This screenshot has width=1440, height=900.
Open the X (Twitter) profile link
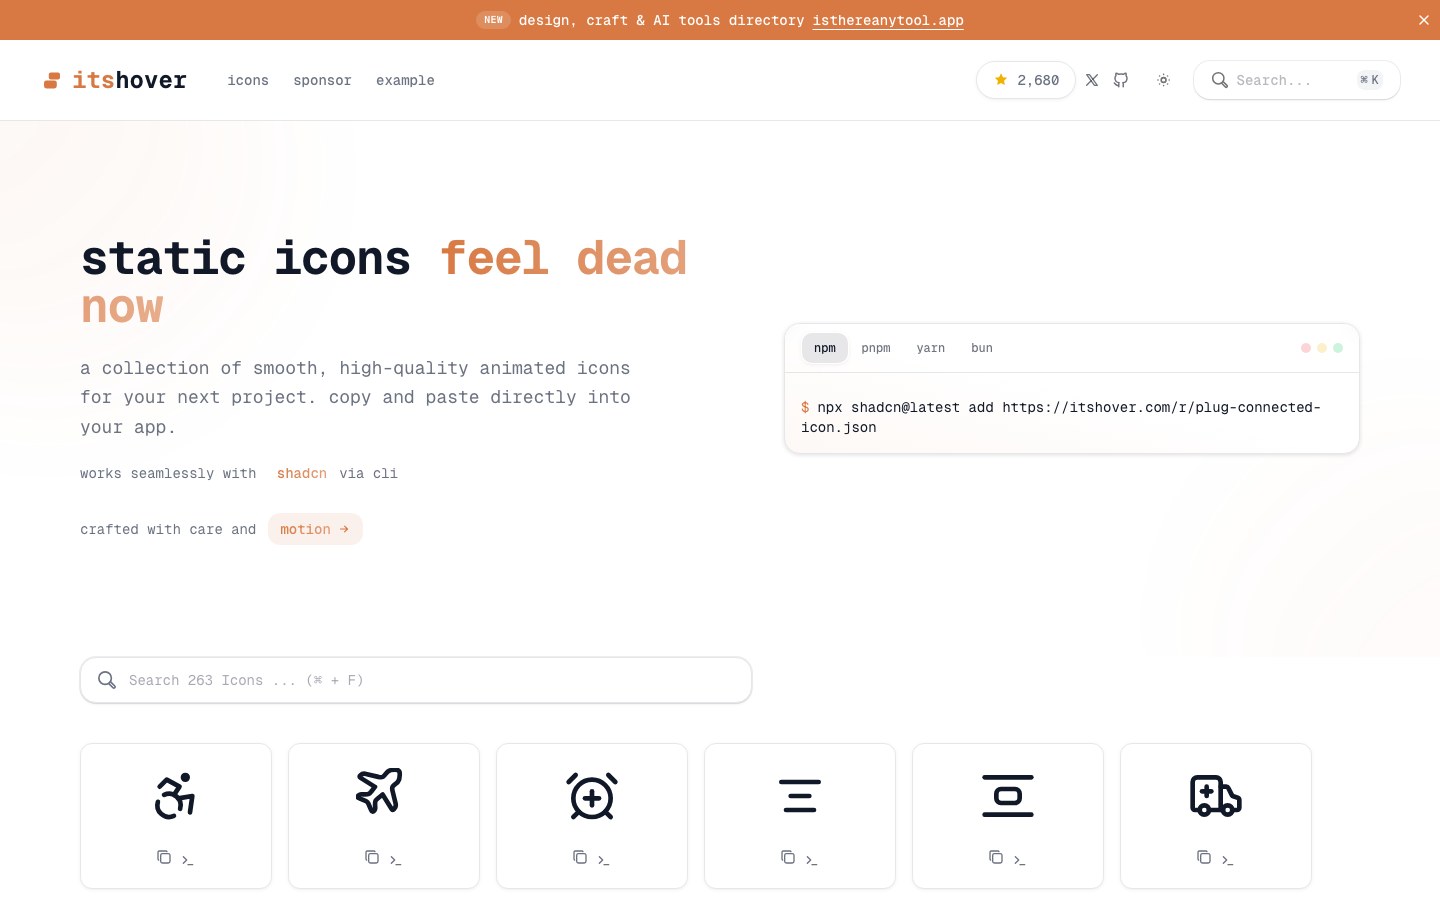point(1092,80)
